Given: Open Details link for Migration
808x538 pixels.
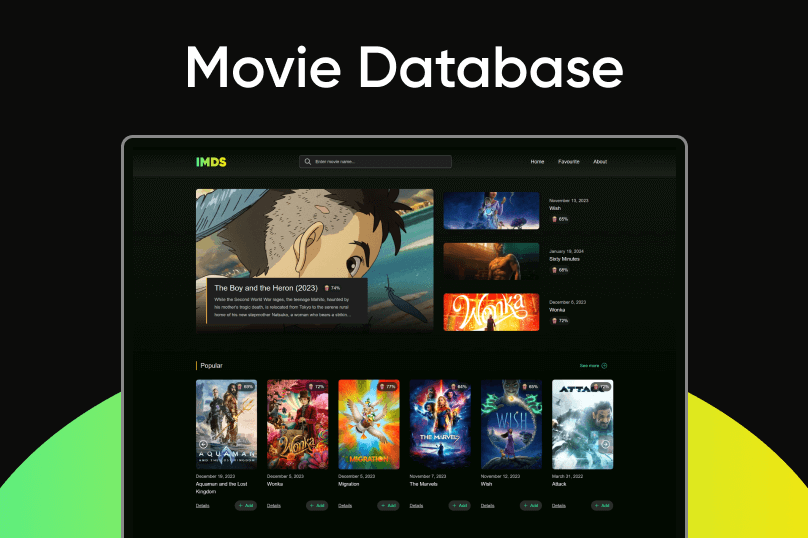Looking at the screenshot, I should click(x=345, y=506).
